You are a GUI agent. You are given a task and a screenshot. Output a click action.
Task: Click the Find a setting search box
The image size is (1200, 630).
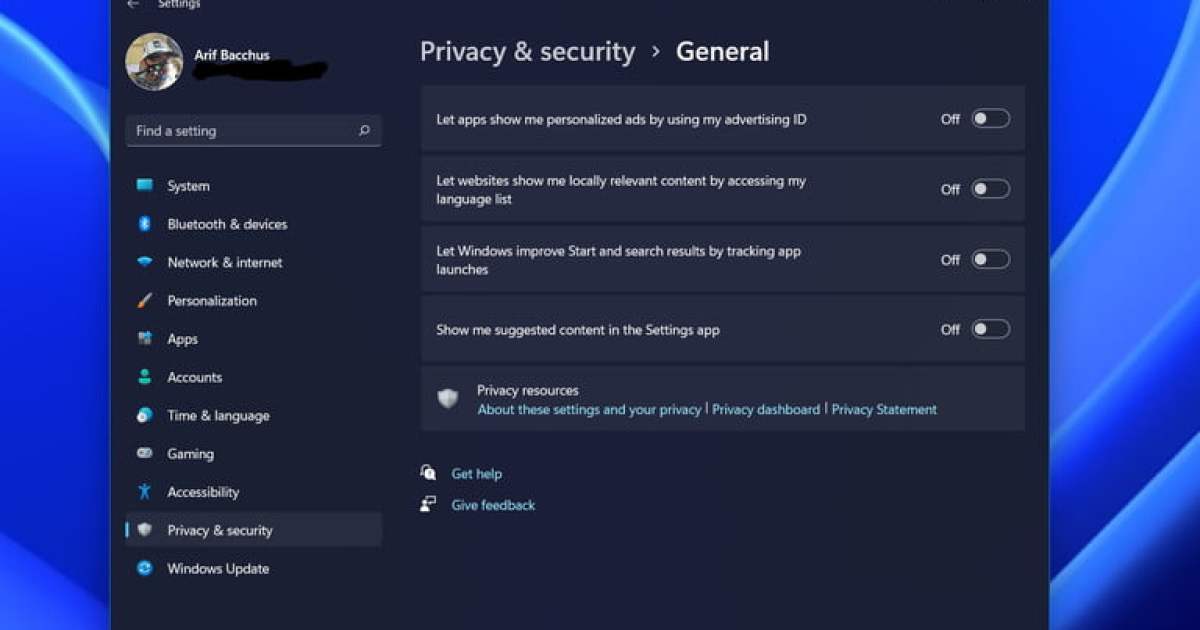(240, 130)
